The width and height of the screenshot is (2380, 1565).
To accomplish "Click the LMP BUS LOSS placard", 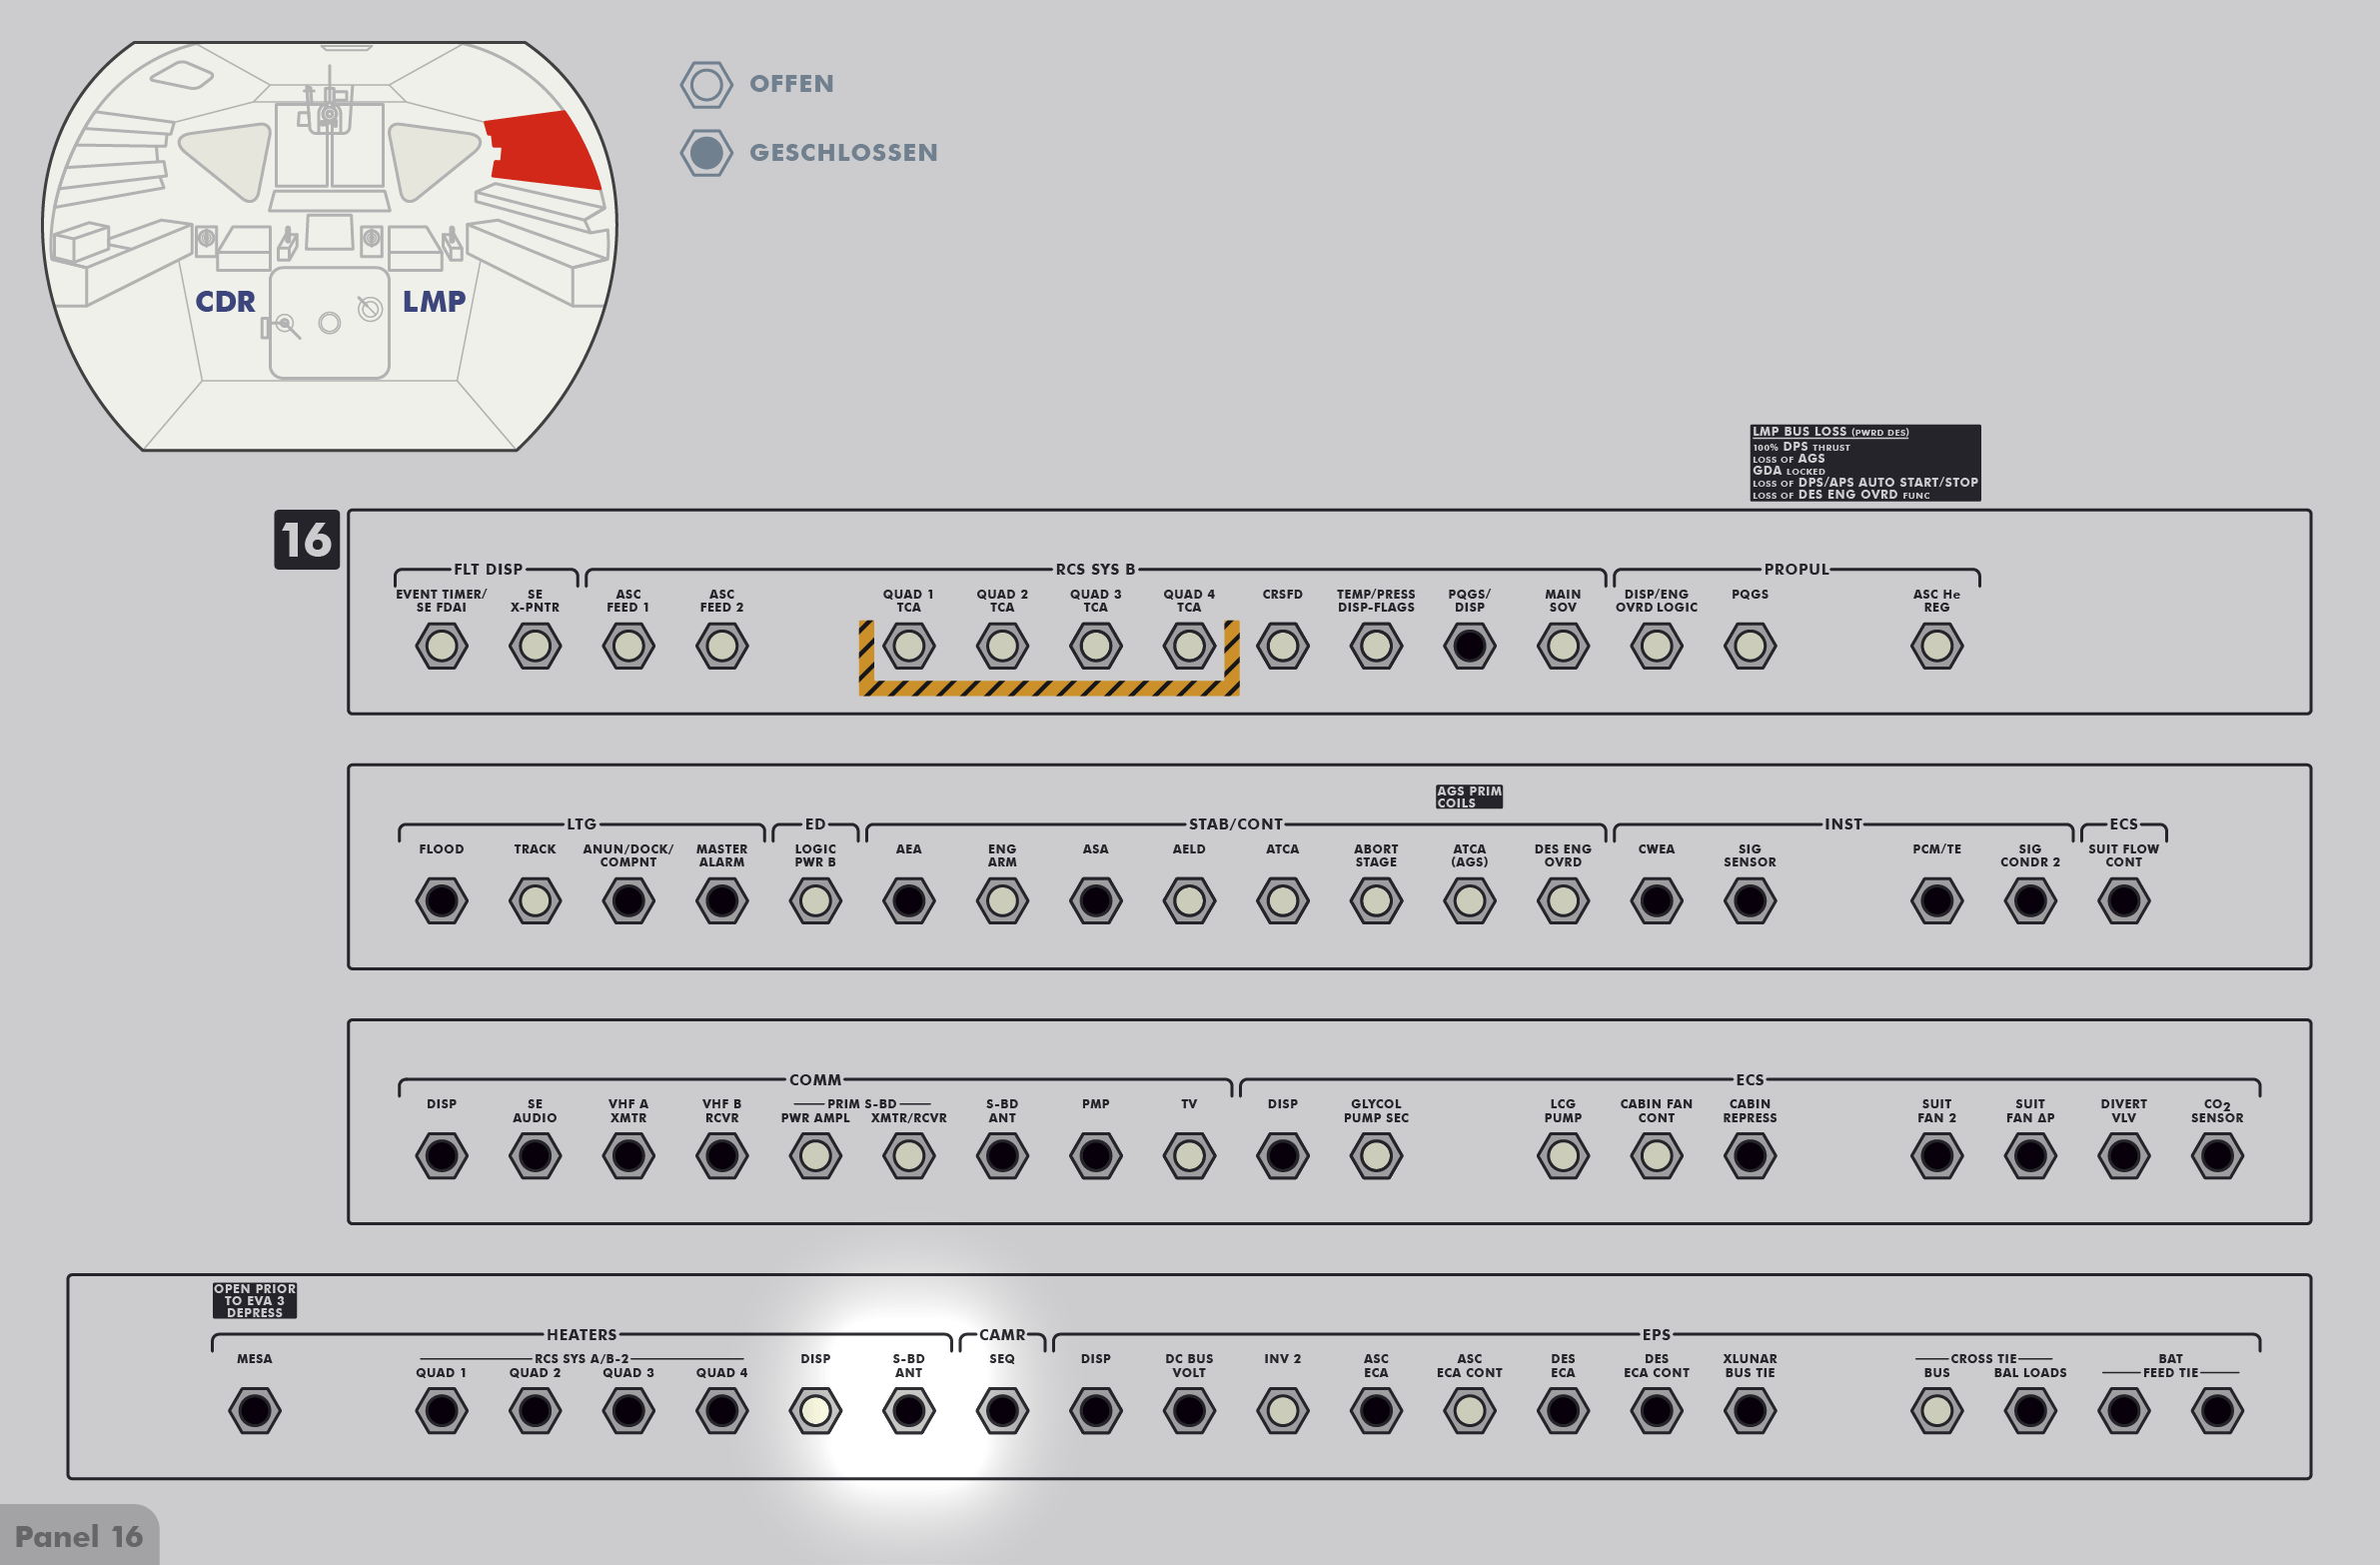I will [1864, 463].
